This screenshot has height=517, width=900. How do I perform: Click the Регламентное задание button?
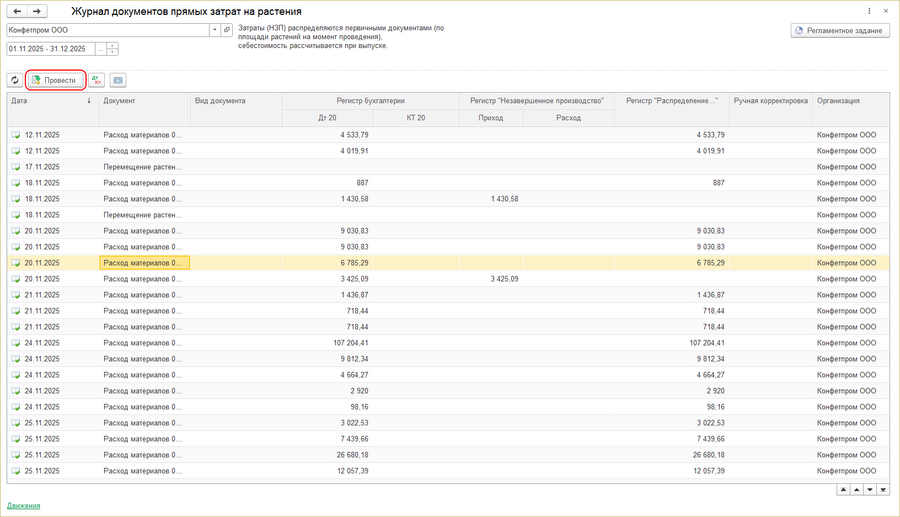pyautogui.click(x=839, y=30)
